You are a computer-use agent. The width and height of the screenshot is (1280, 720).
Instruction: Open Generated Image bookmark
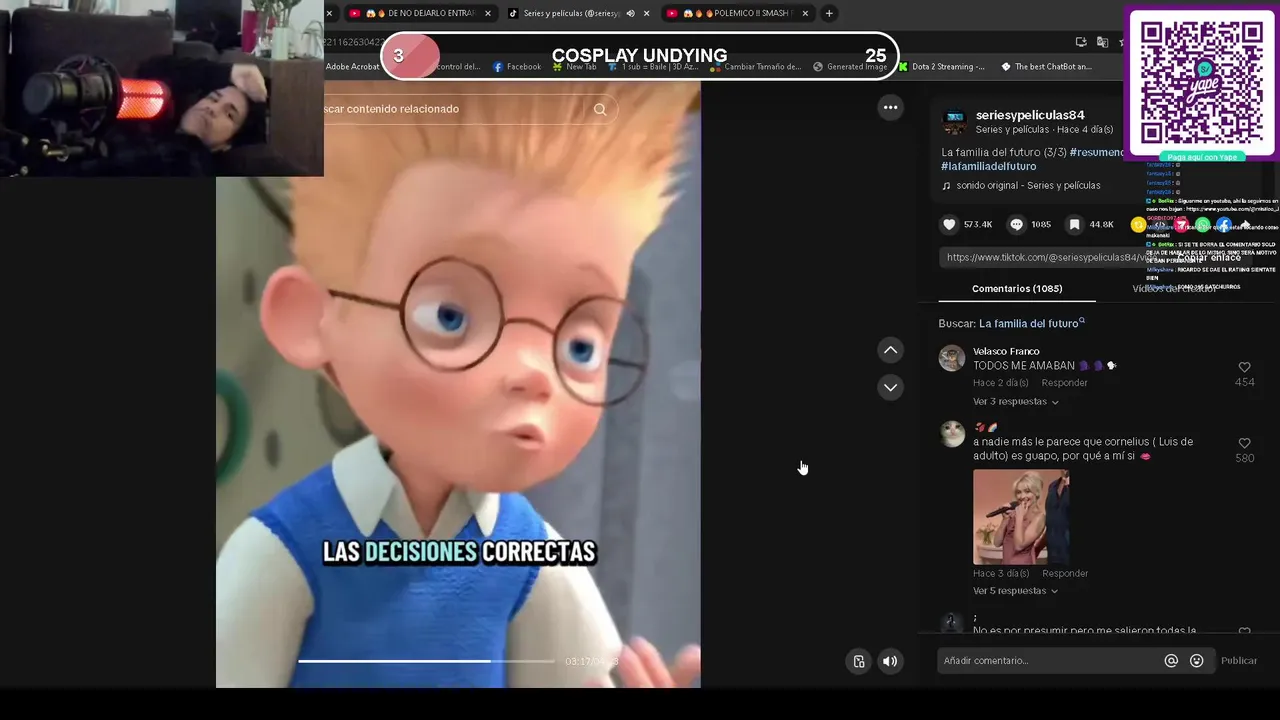tap(850, 67)
